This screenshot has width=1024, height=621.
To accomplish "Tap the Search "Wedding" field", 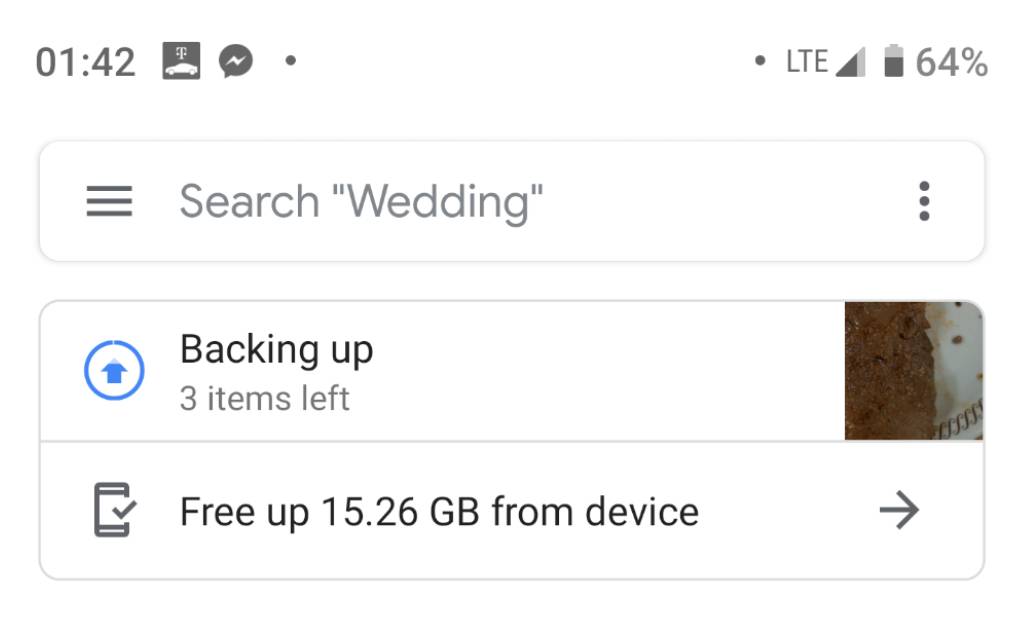I will click(x=511, y=201).
